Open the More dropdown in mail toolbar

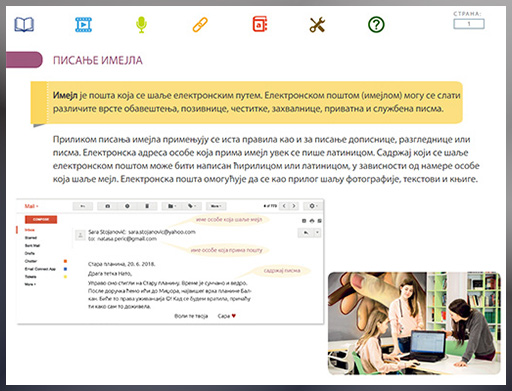click(216, 206)
